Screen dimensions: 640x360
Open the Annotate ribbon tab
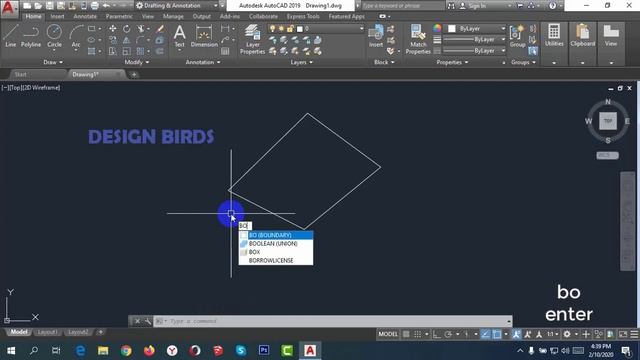click(85, 16)
